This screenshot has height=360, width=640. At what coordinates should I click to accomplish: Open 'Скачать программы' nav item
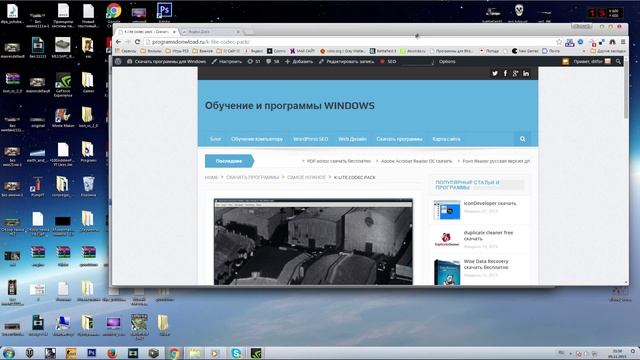point(399,139)
